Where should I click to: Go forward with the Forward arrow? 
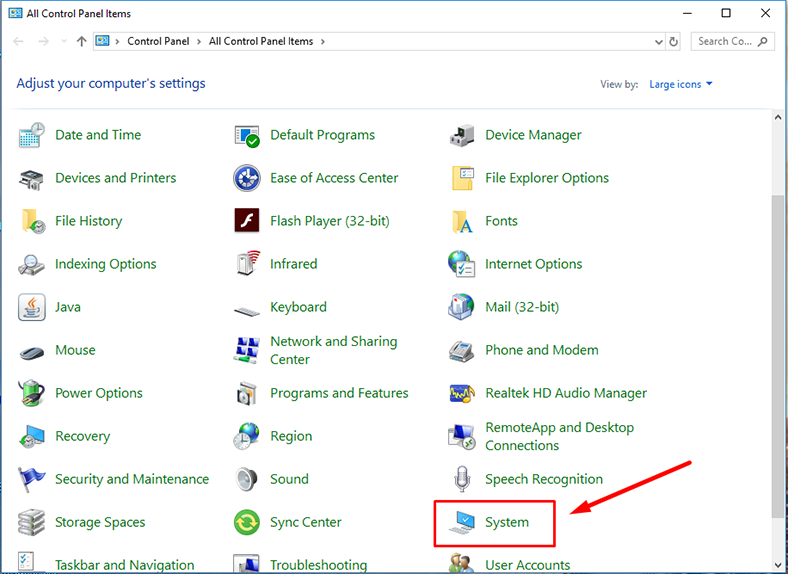44,41
